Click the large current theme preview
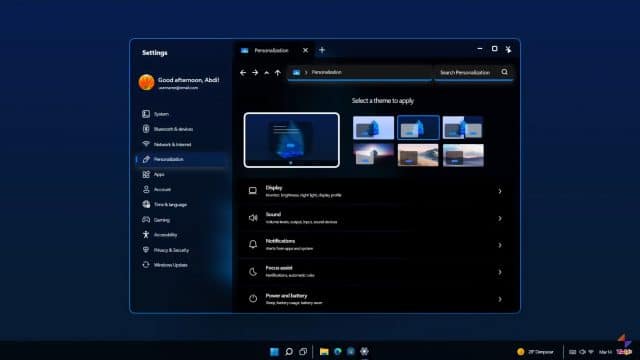This screenshot has width=640, height=360. 291,140
